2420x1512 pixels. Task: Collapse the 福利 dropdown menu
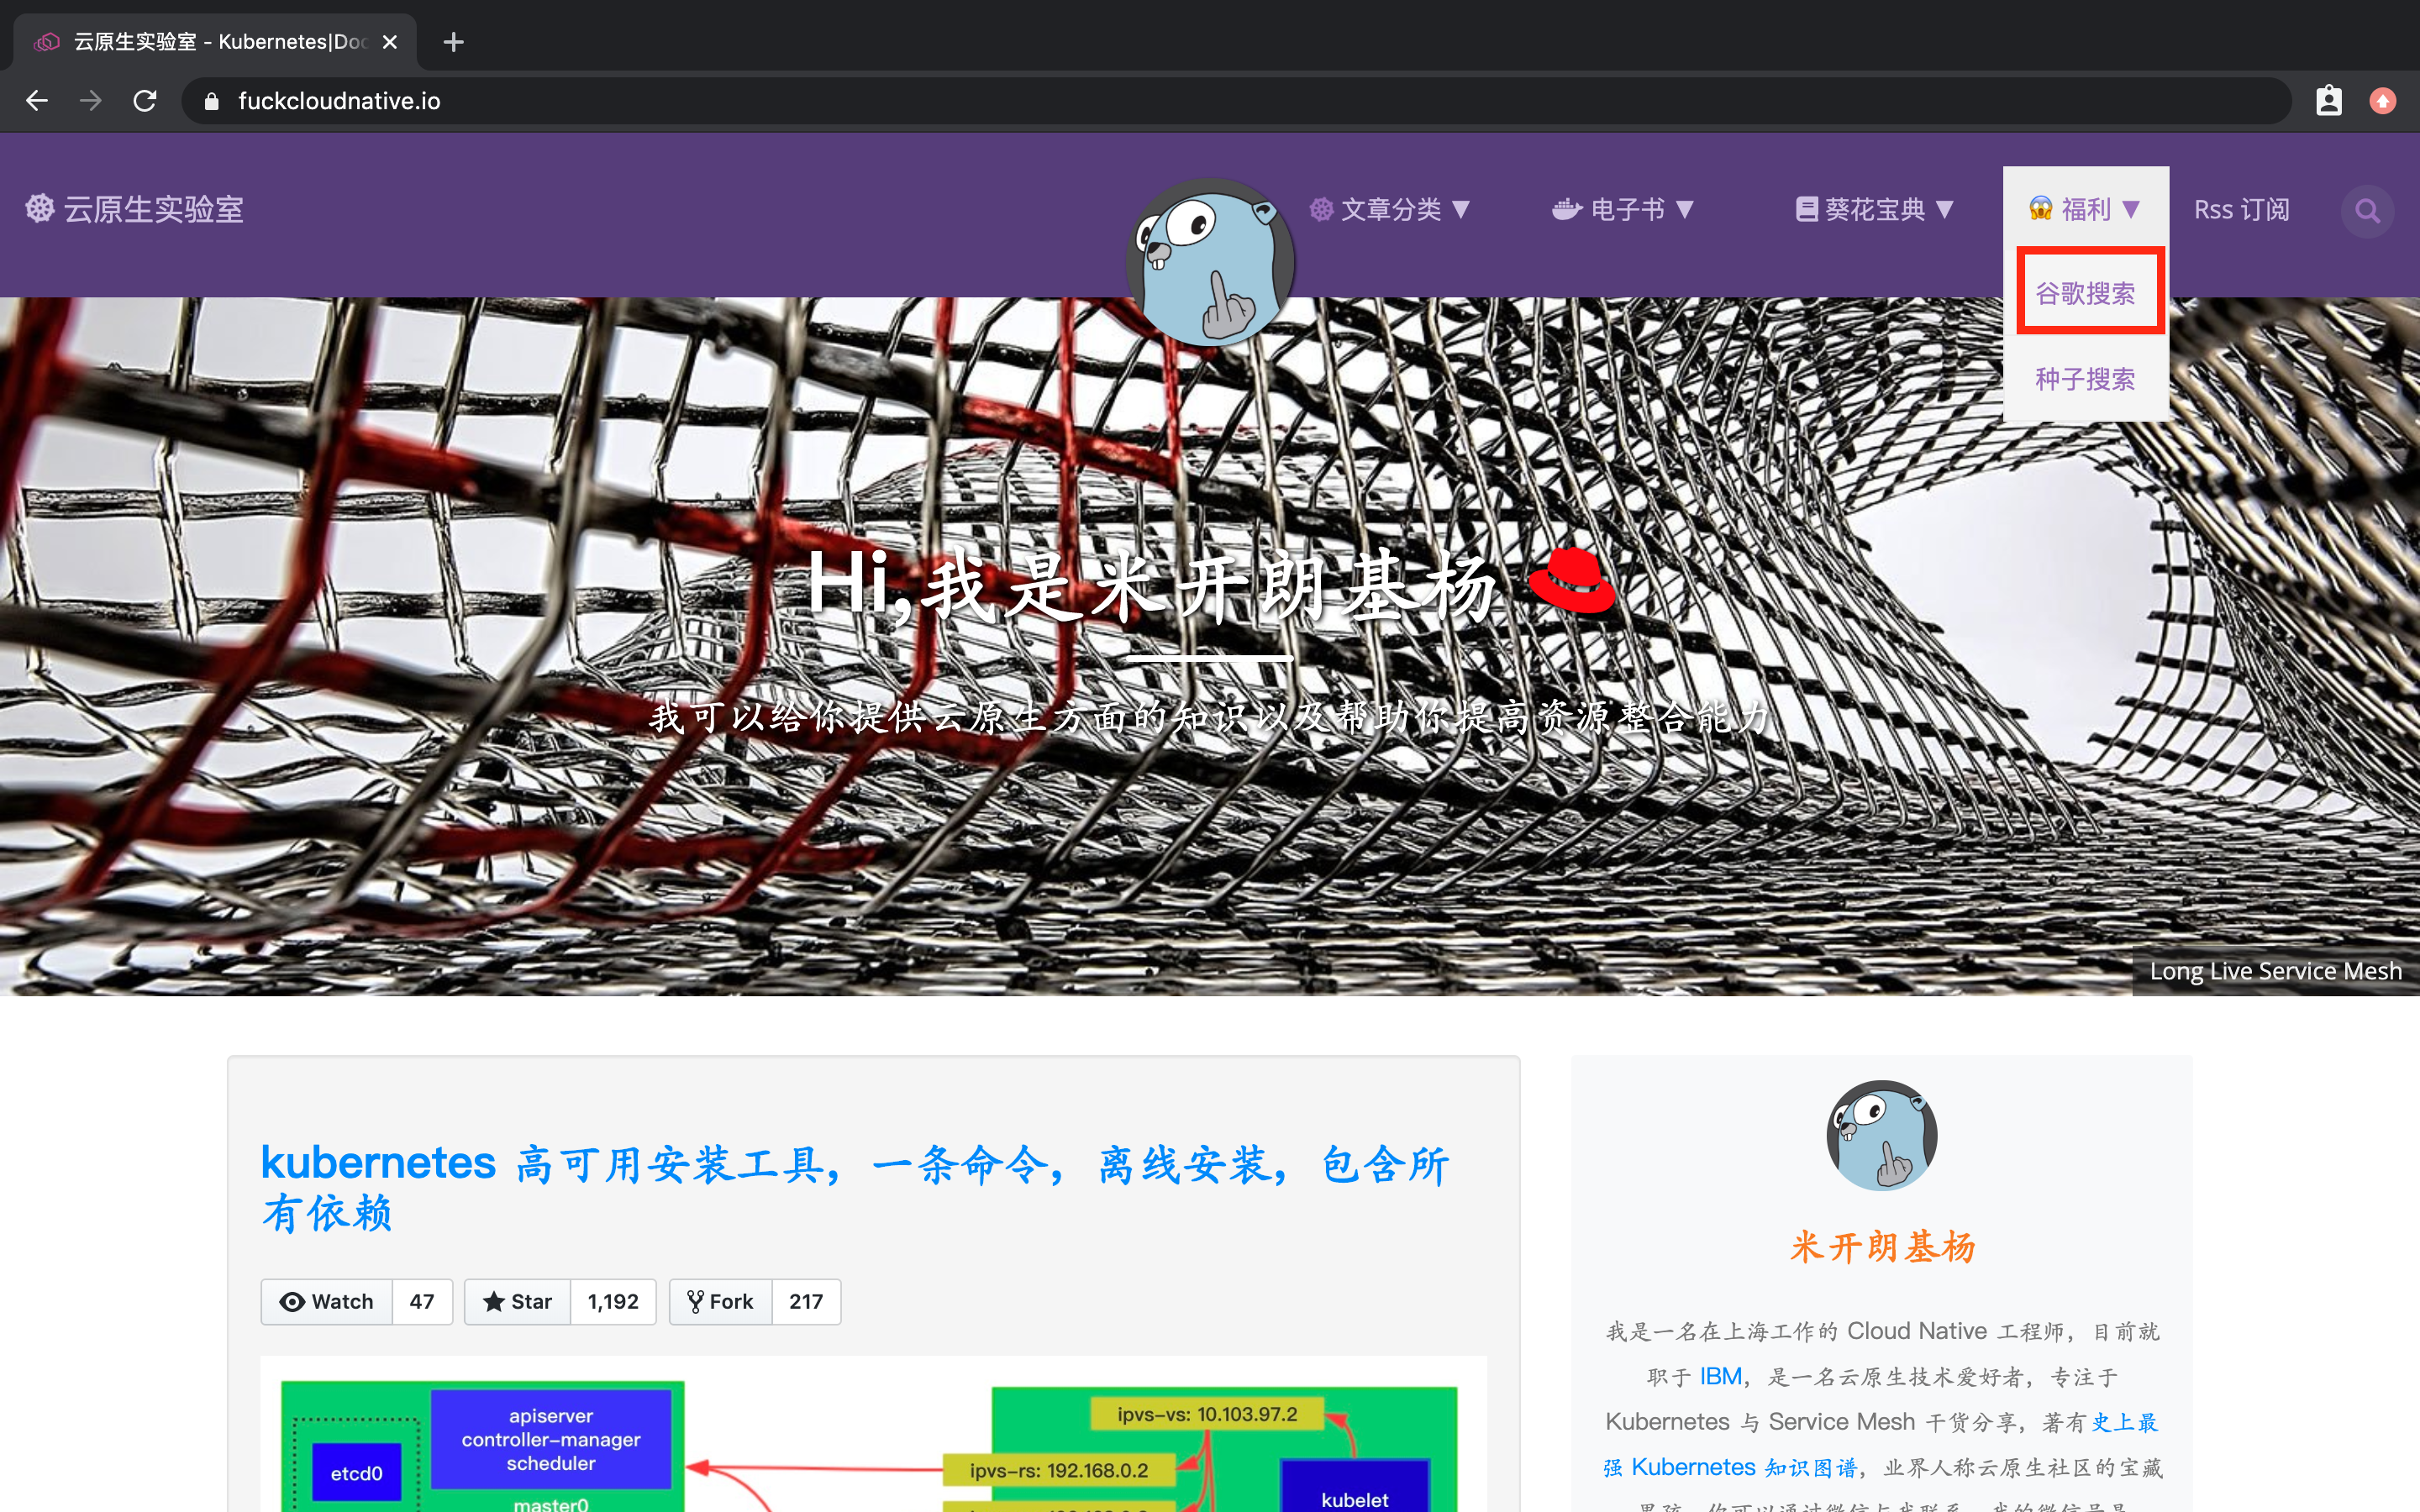[x=2085, y=209]
